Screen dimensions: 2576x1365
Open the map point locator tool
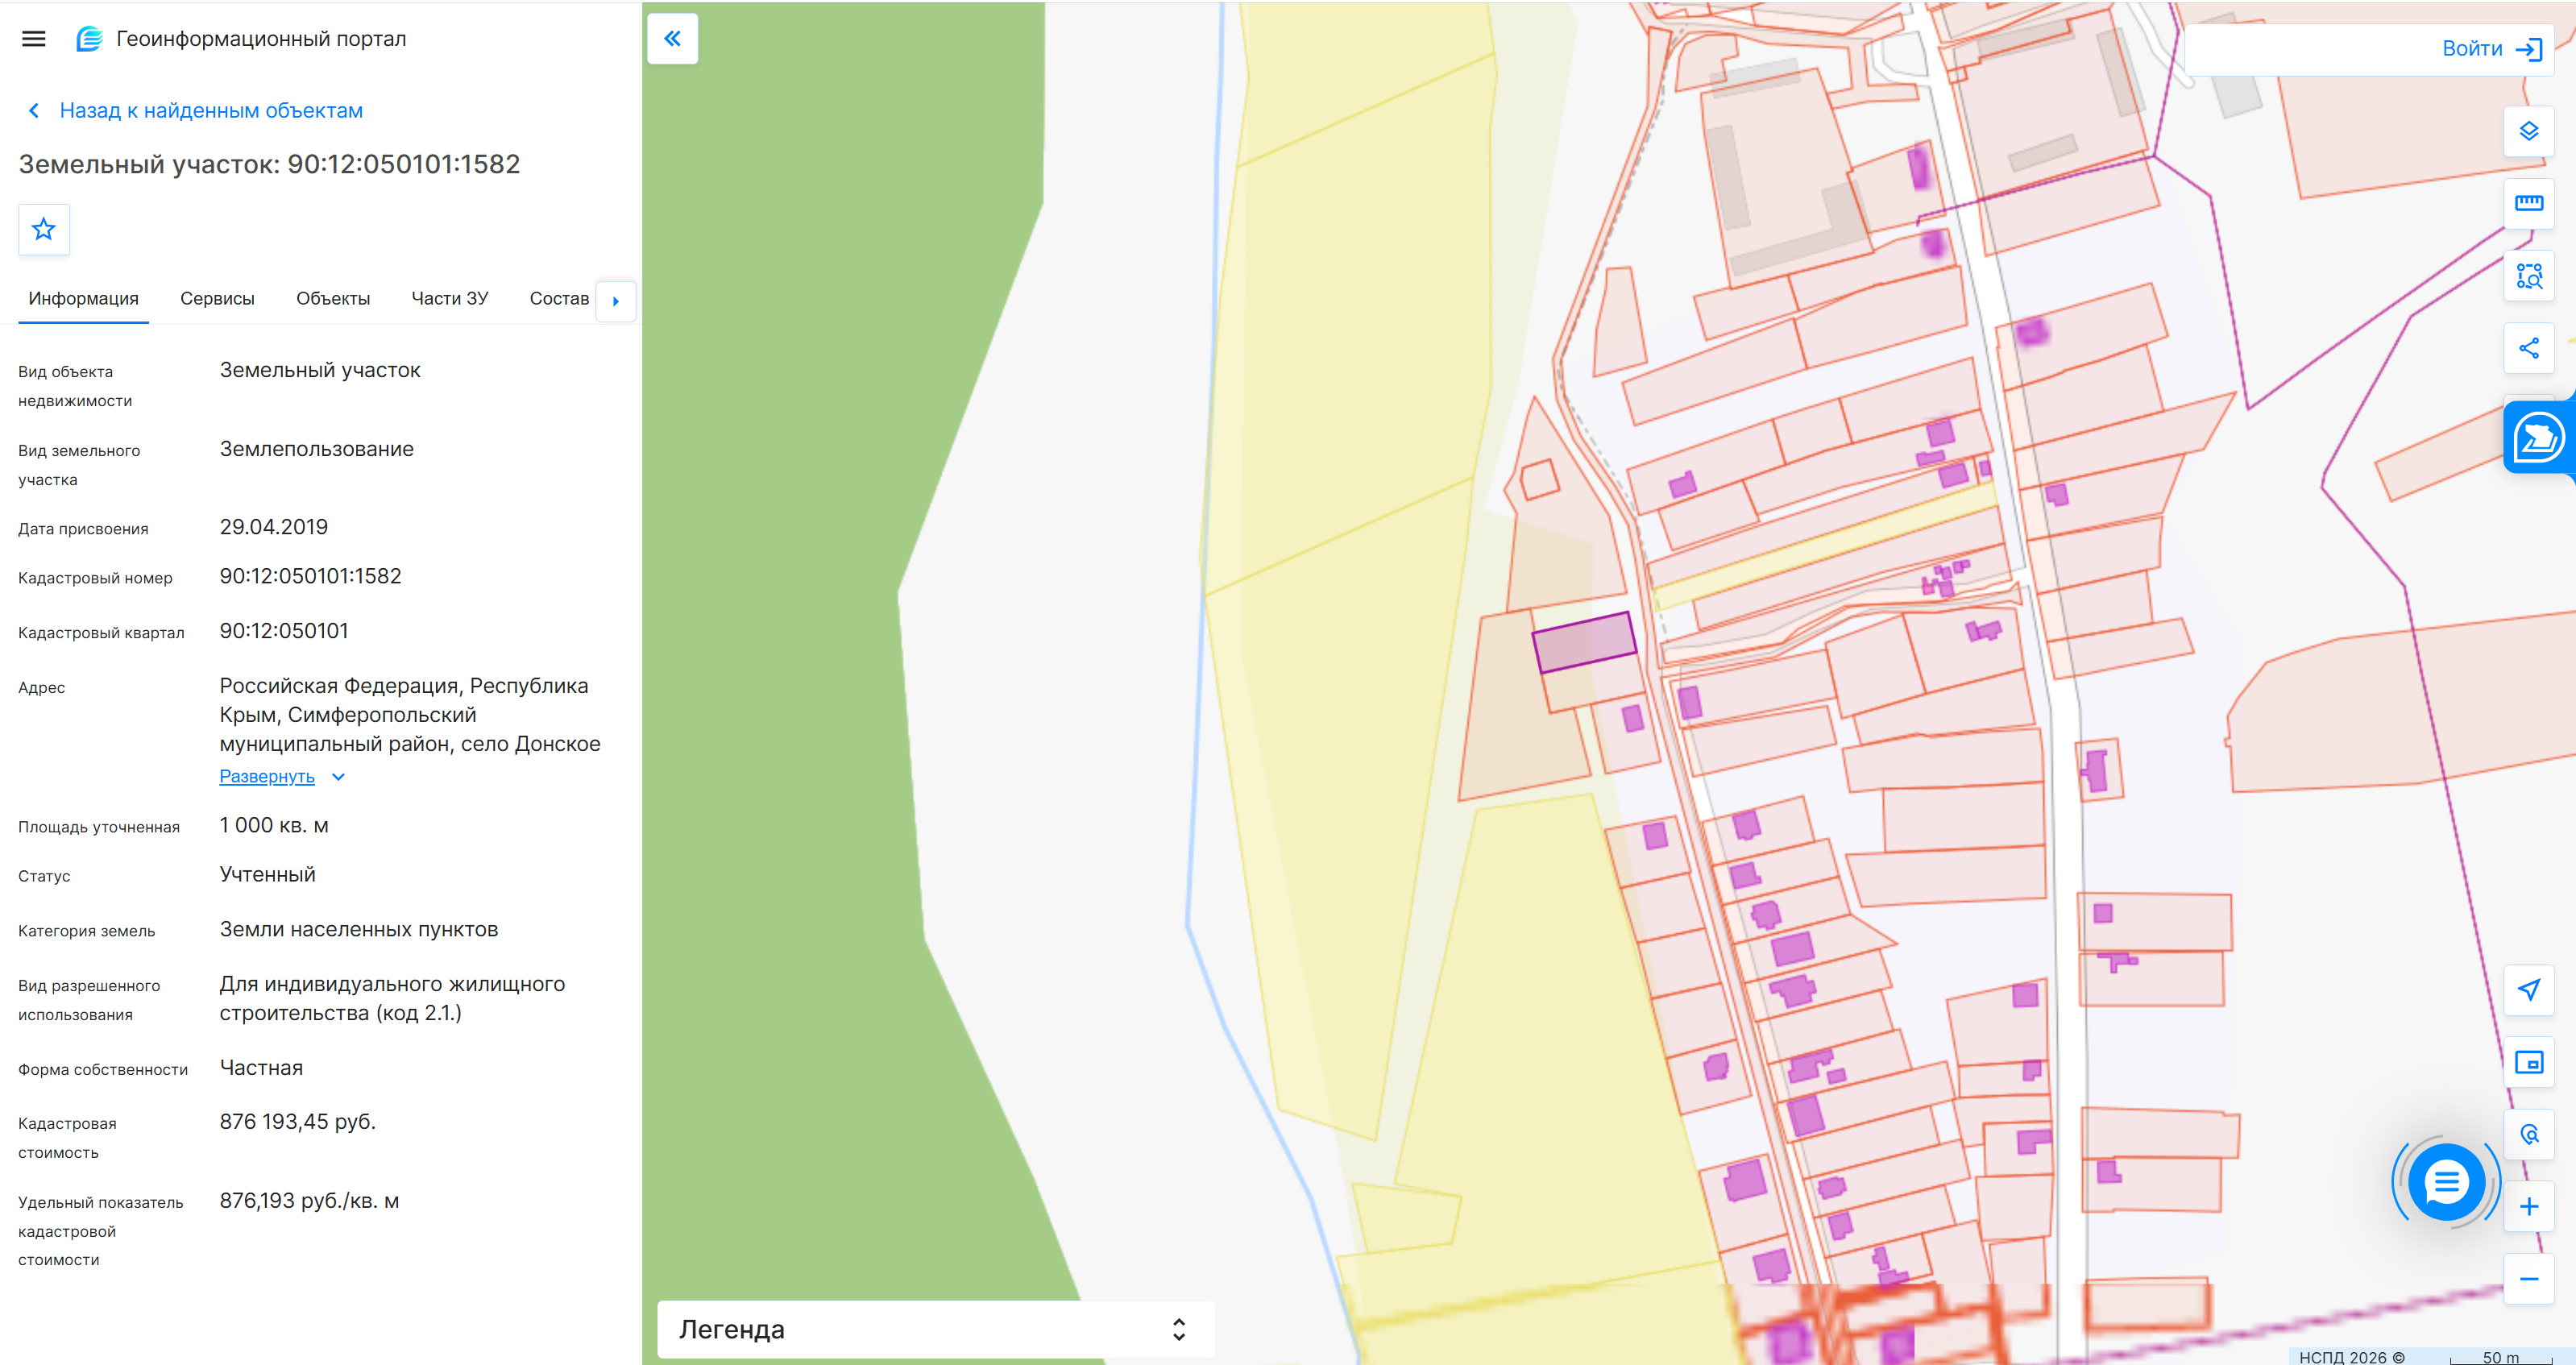pyautogui.click(x=2529, y=1135)
